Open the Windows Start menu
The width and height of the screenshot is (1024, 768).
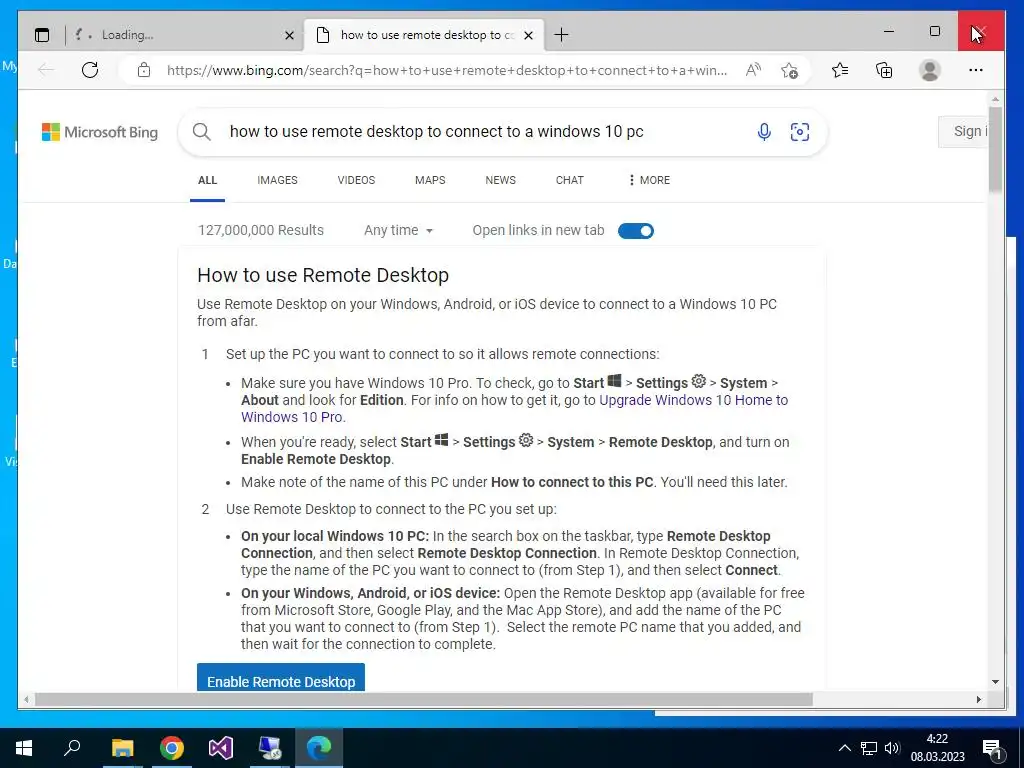click(x=24, y=748)
